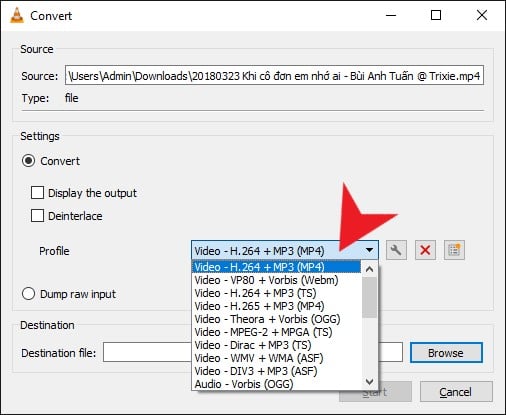The height and width of the screenshot is (415, 506).
Task: Choose Video - WMV + WMA (ASF)
Action: coord(277,358)
